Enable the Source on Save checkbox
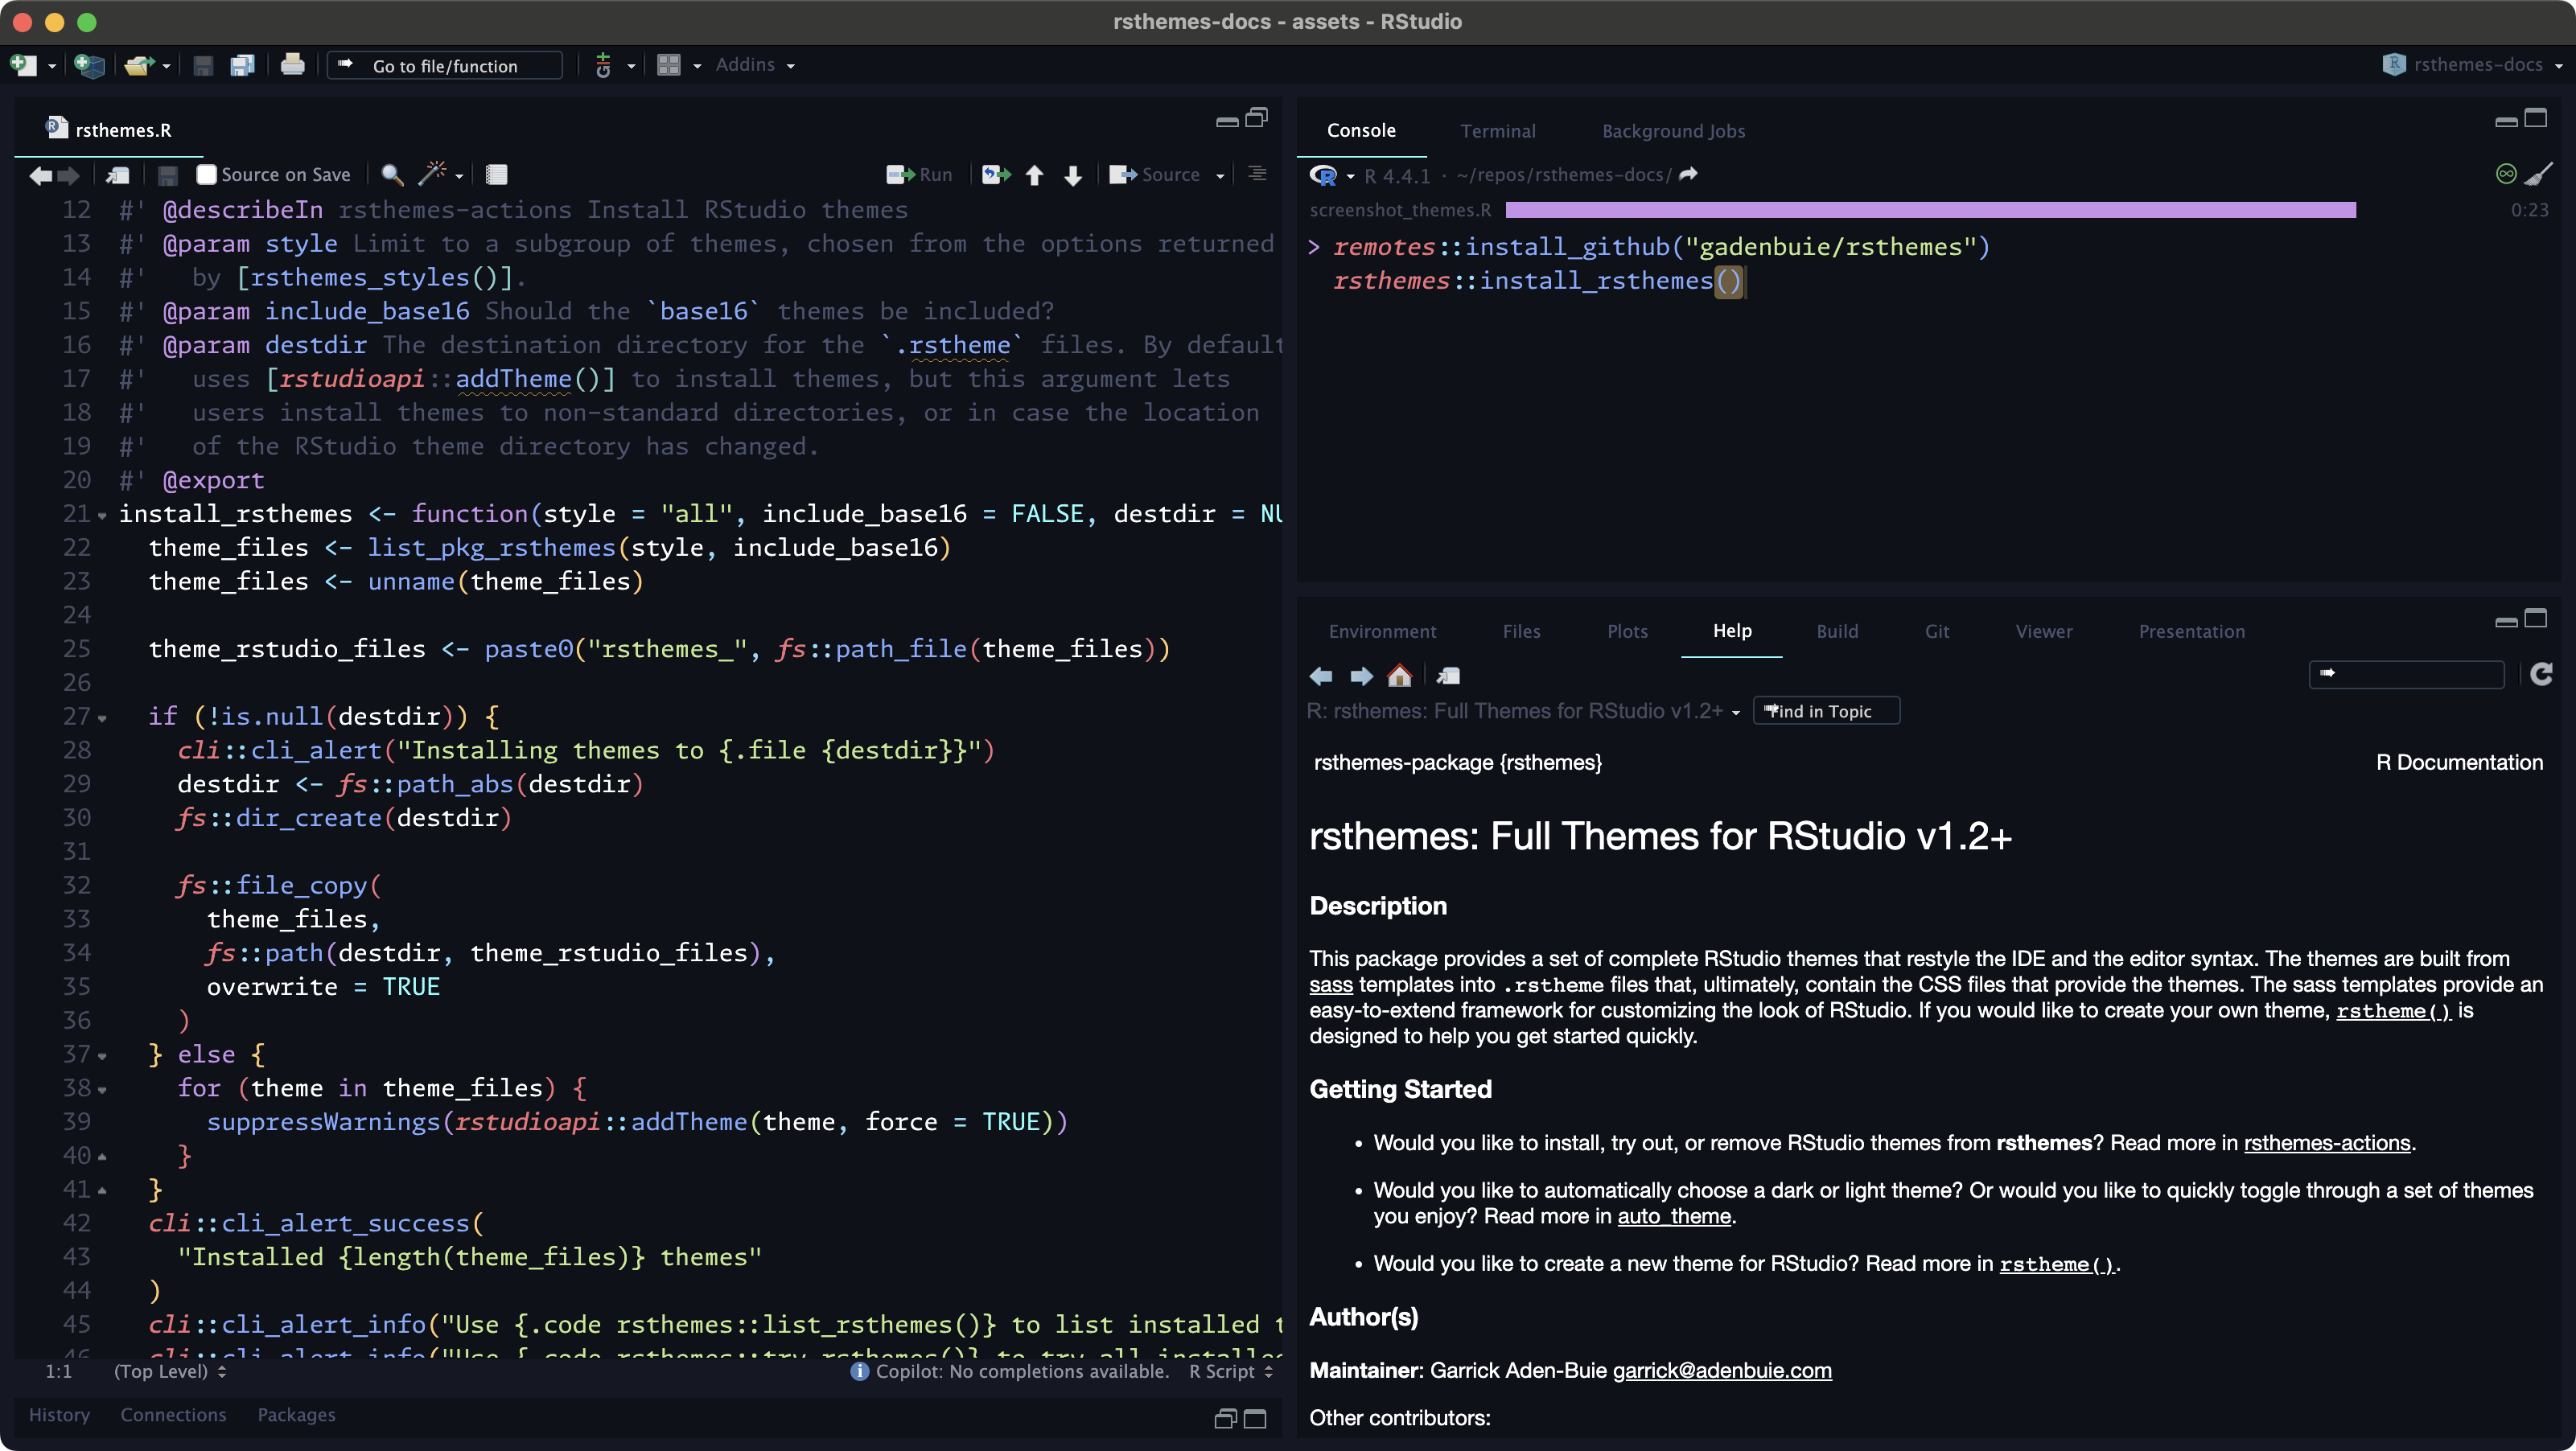The height and width of the screenshot is (1451, 2576). pyautogui.click(x=207, y=175)
